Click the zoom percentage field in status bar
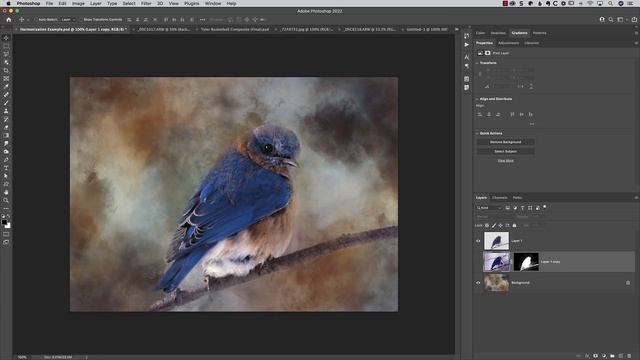 point(22,357)
